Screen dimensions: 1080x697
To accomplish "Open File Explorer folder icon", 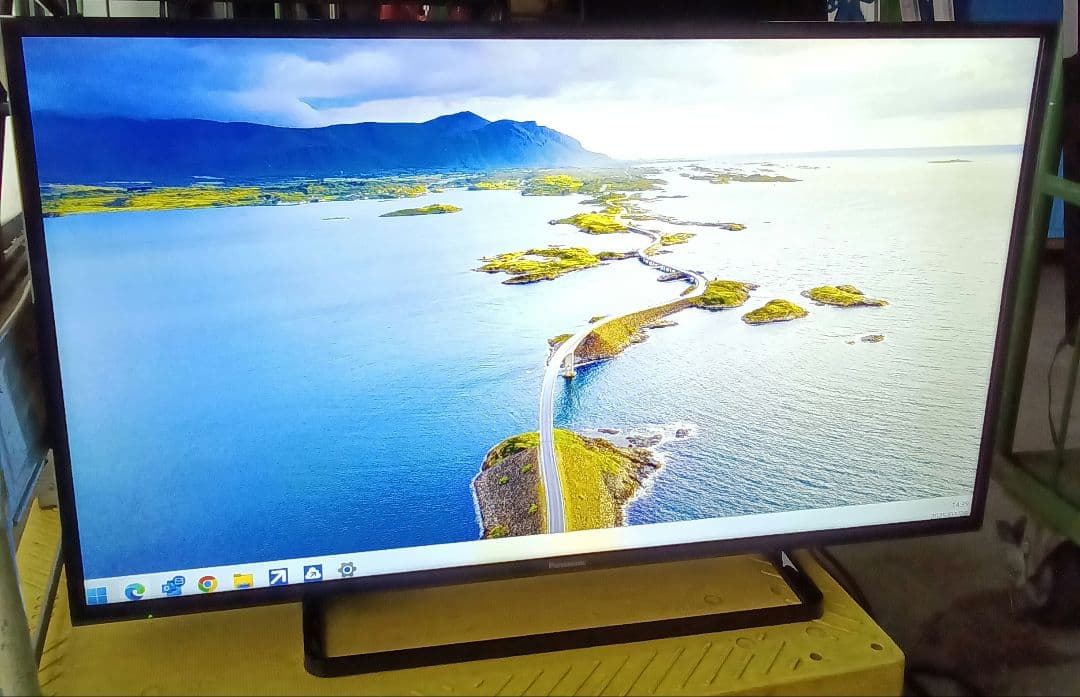I will point(243,580).
